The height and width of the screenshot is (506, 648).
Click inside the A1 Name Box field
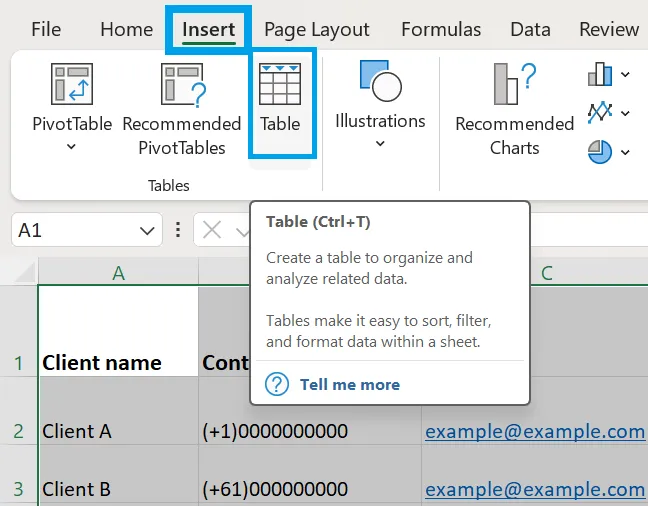pyautogui.click(x=76, y=230)
